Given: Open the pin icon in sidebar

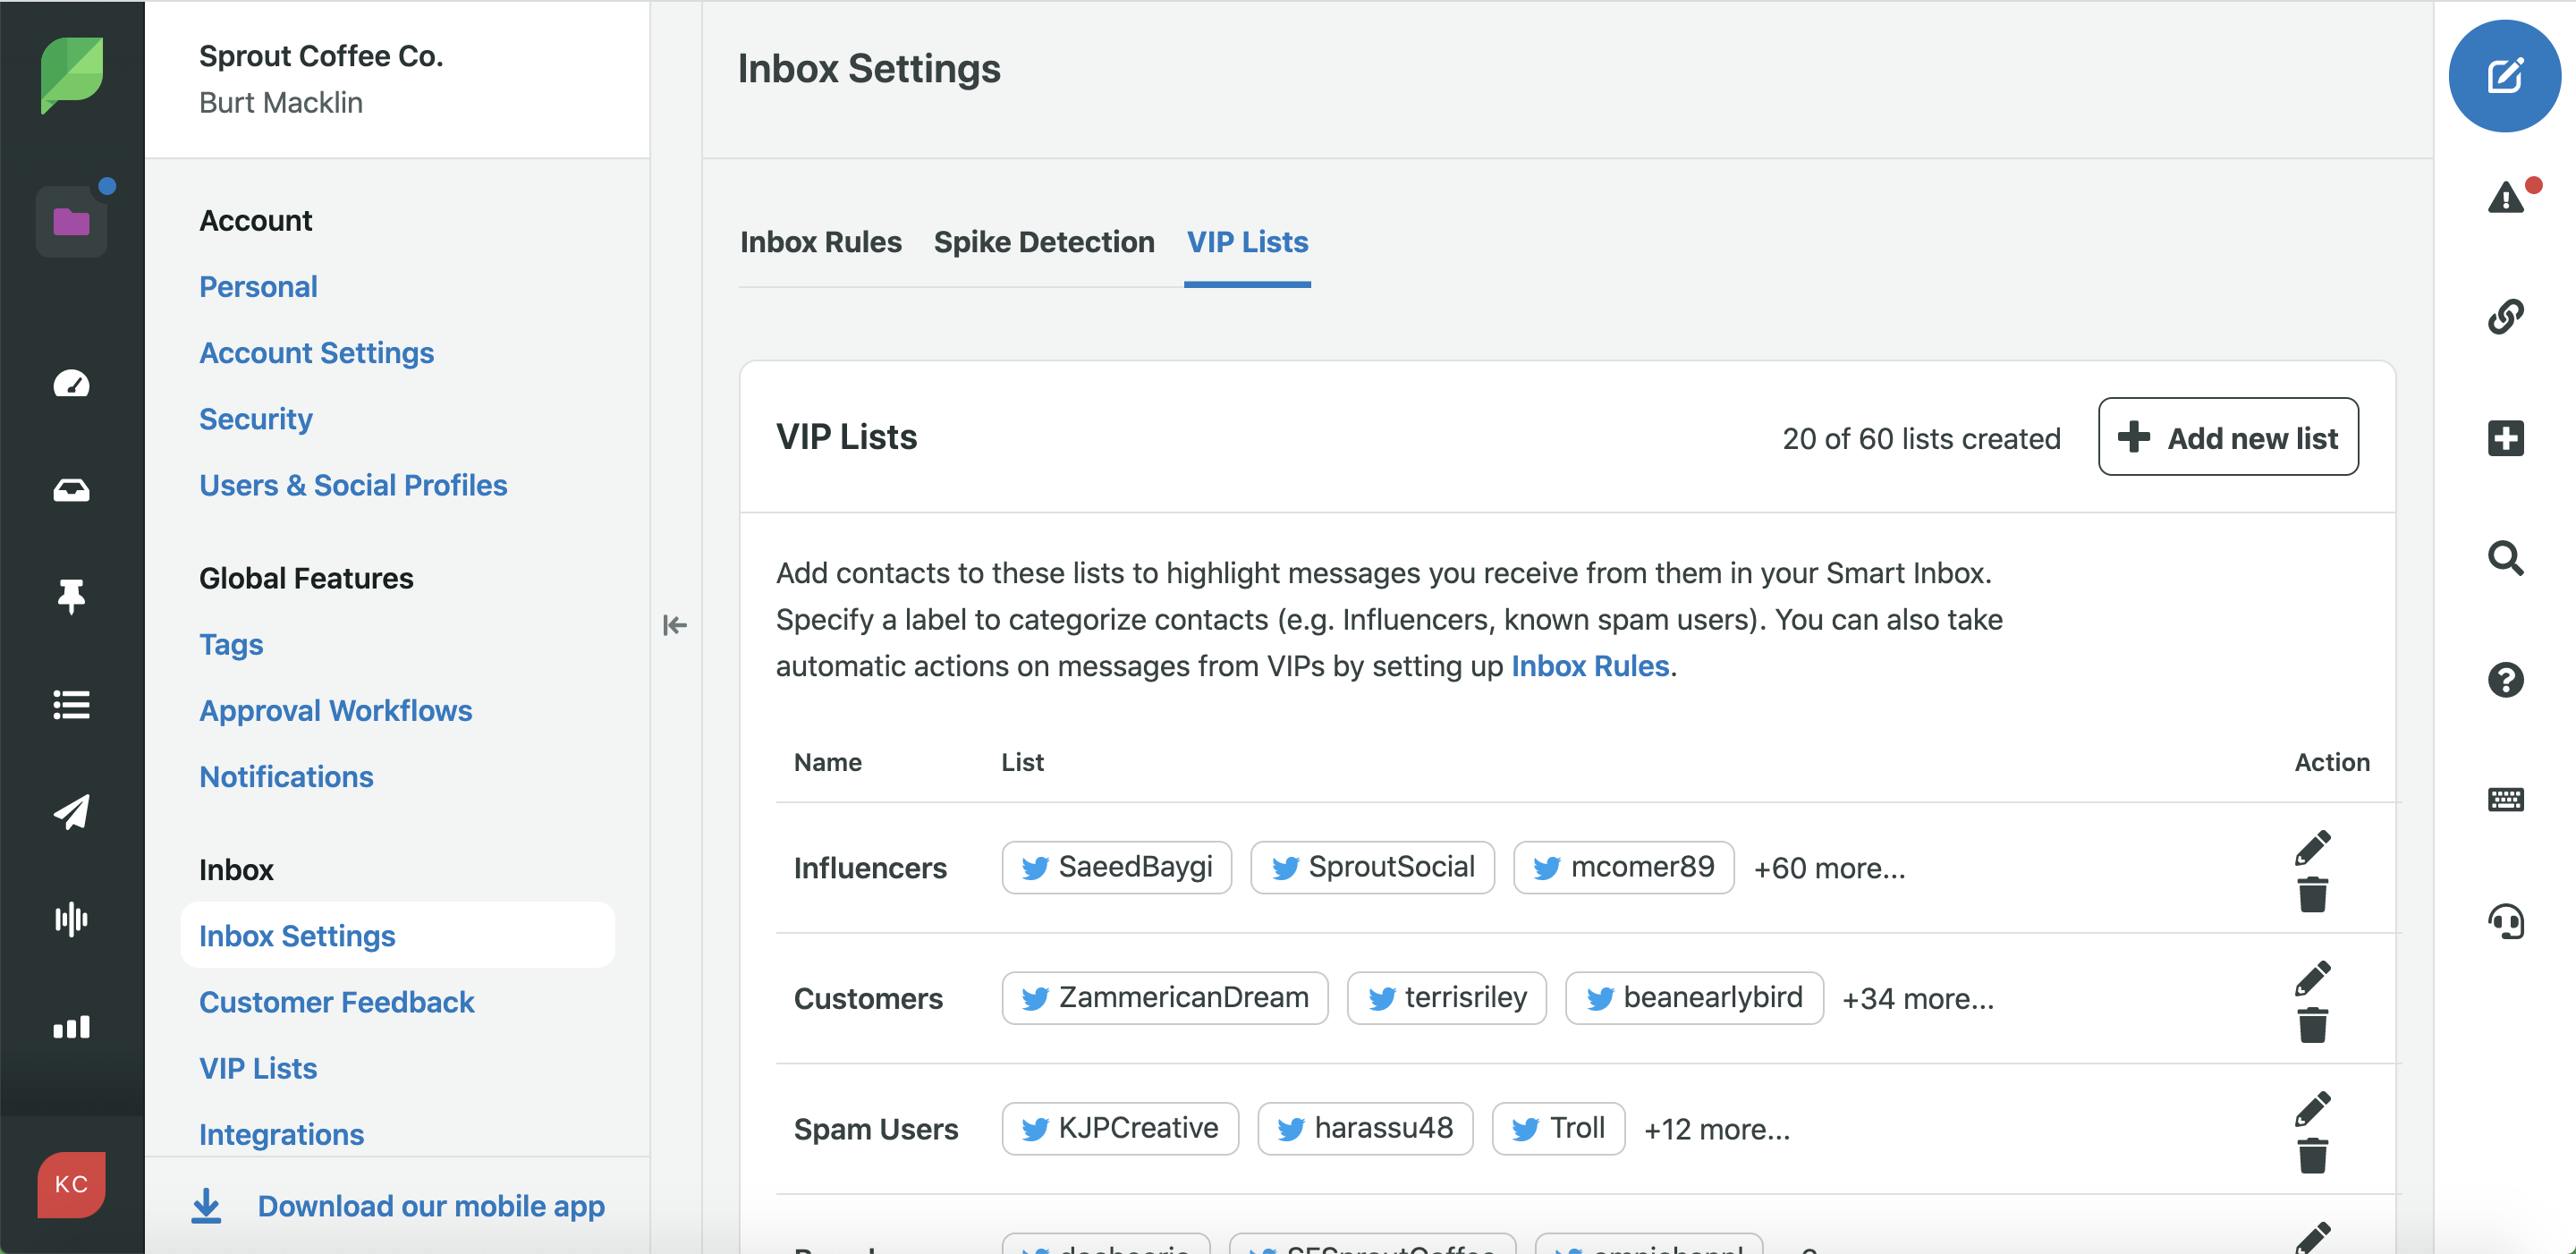Looking at the screenshot, I should (x=72, y=597).
